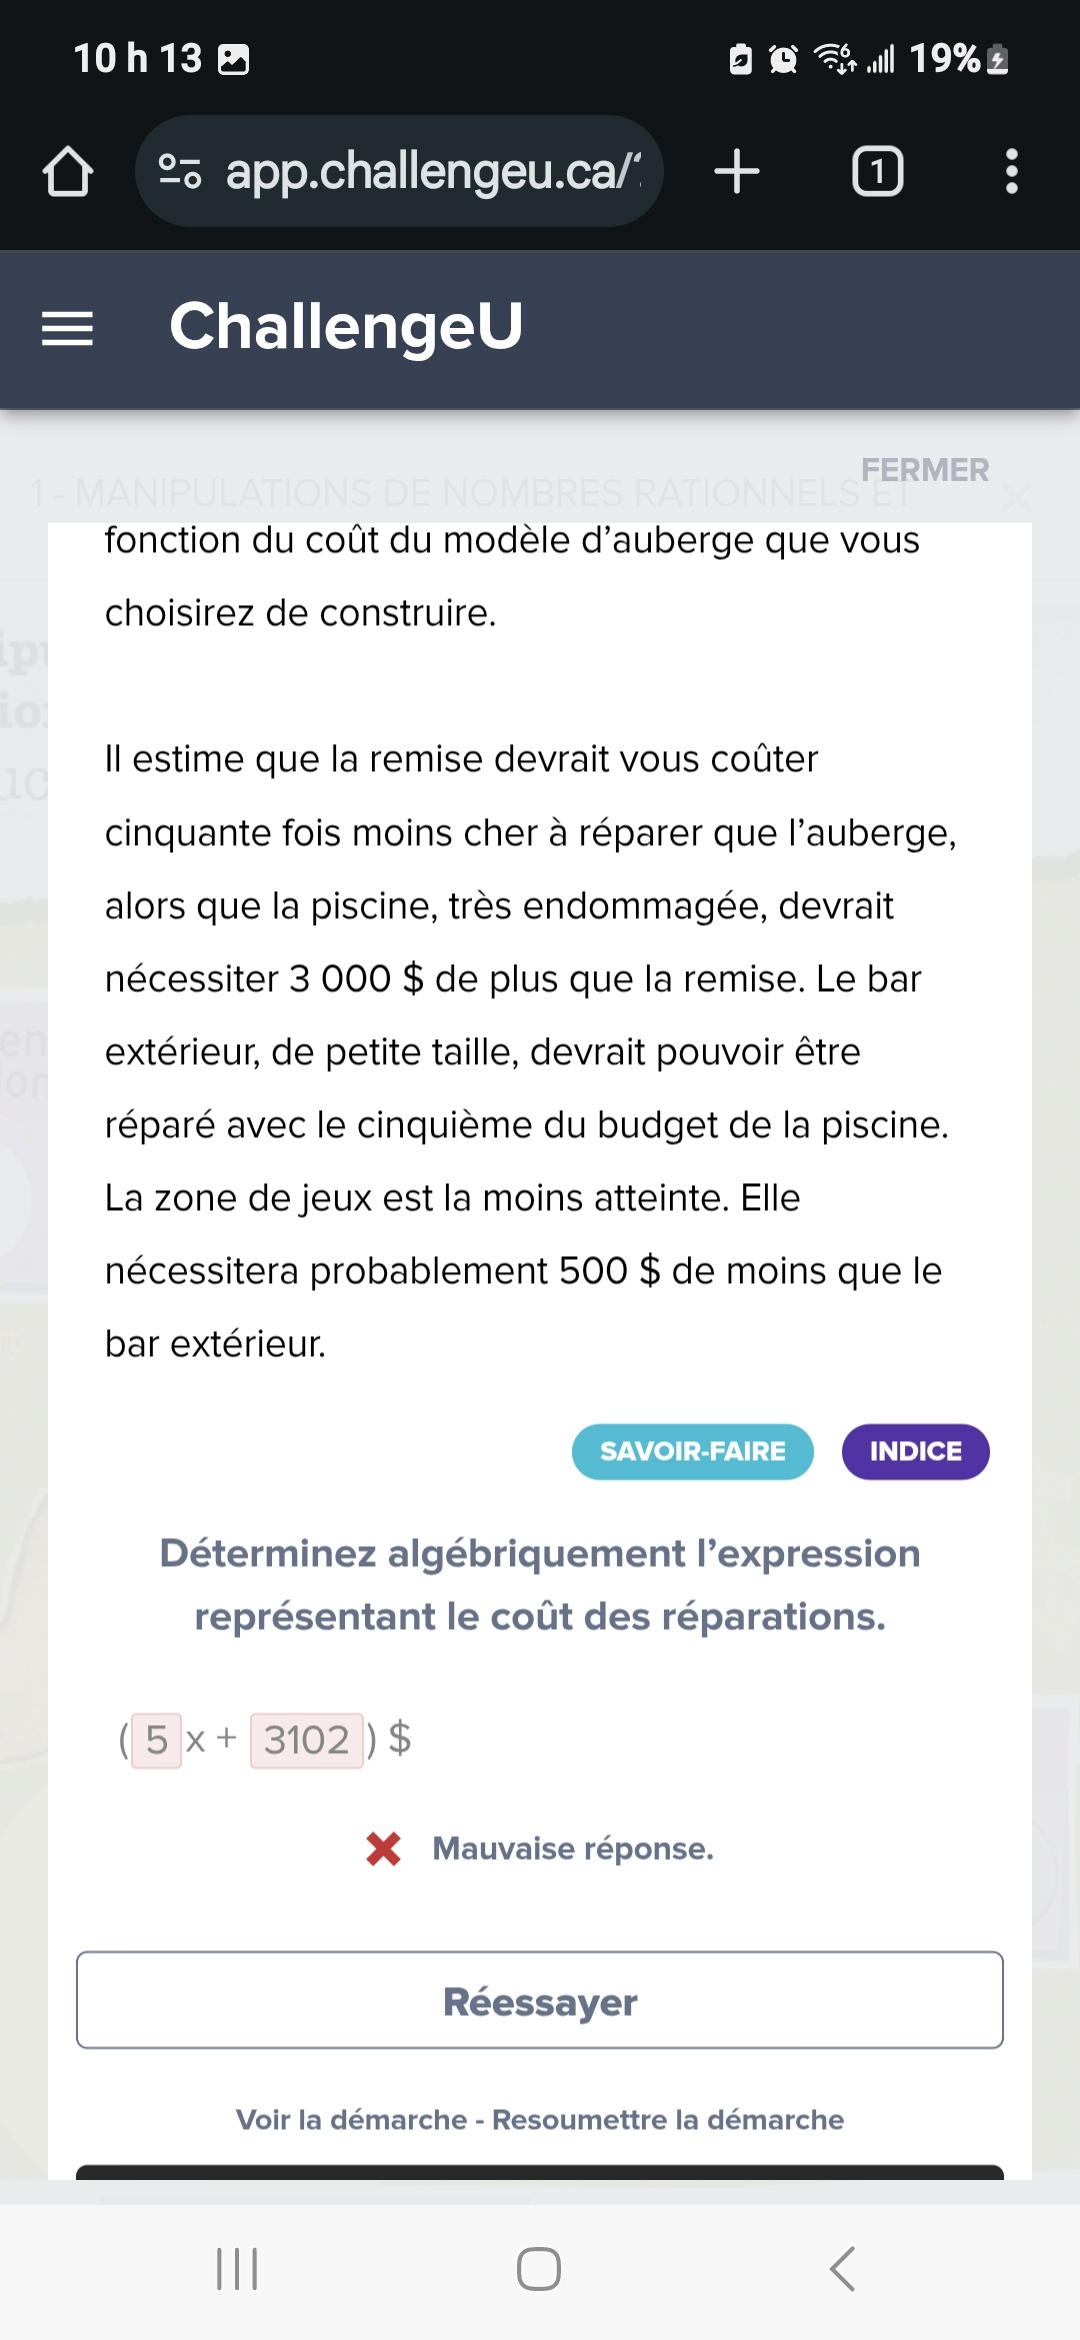Open the SAVOIR-FAIRE help
The image size is (1080, 2340).
692,1451
